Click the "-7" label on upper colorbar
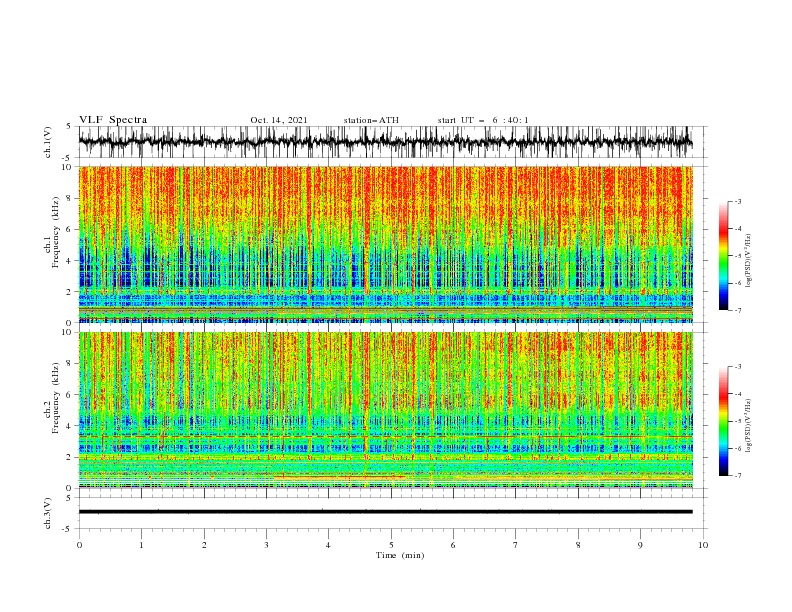The image size is (792, 612). pos(738,310)
